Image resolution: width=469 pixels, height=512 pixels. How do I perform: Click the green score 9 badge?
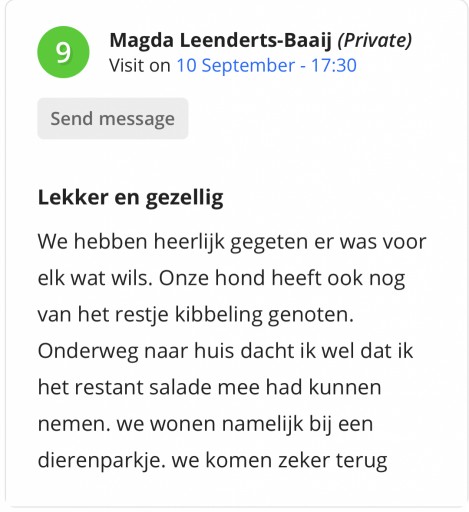(x=63, y=52)
